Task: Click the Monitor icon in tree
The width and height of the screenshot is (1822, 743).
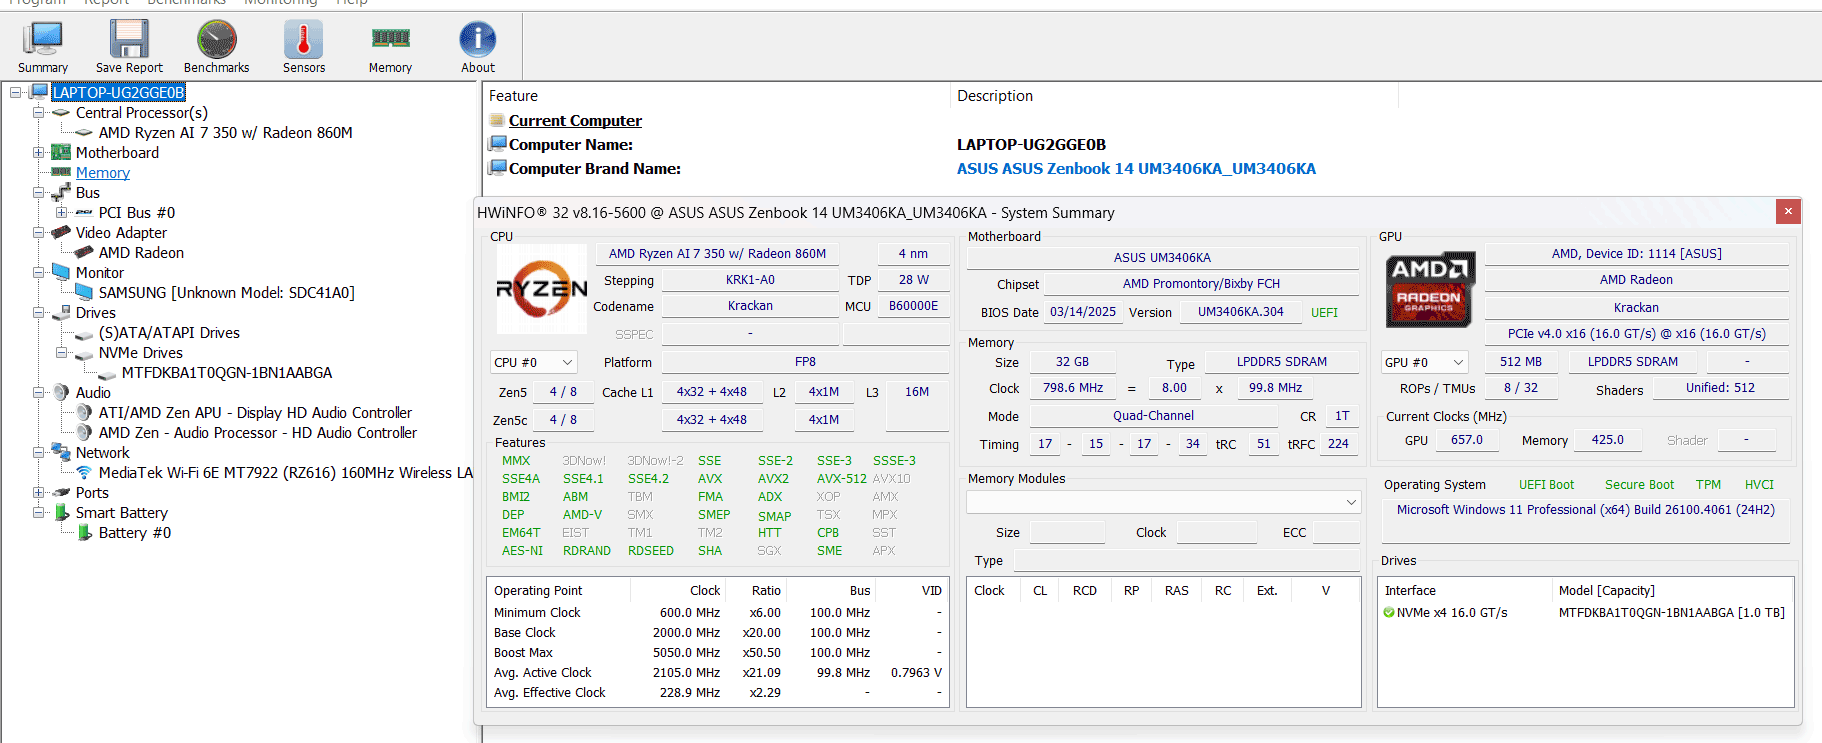Action: tap(61, 272)
